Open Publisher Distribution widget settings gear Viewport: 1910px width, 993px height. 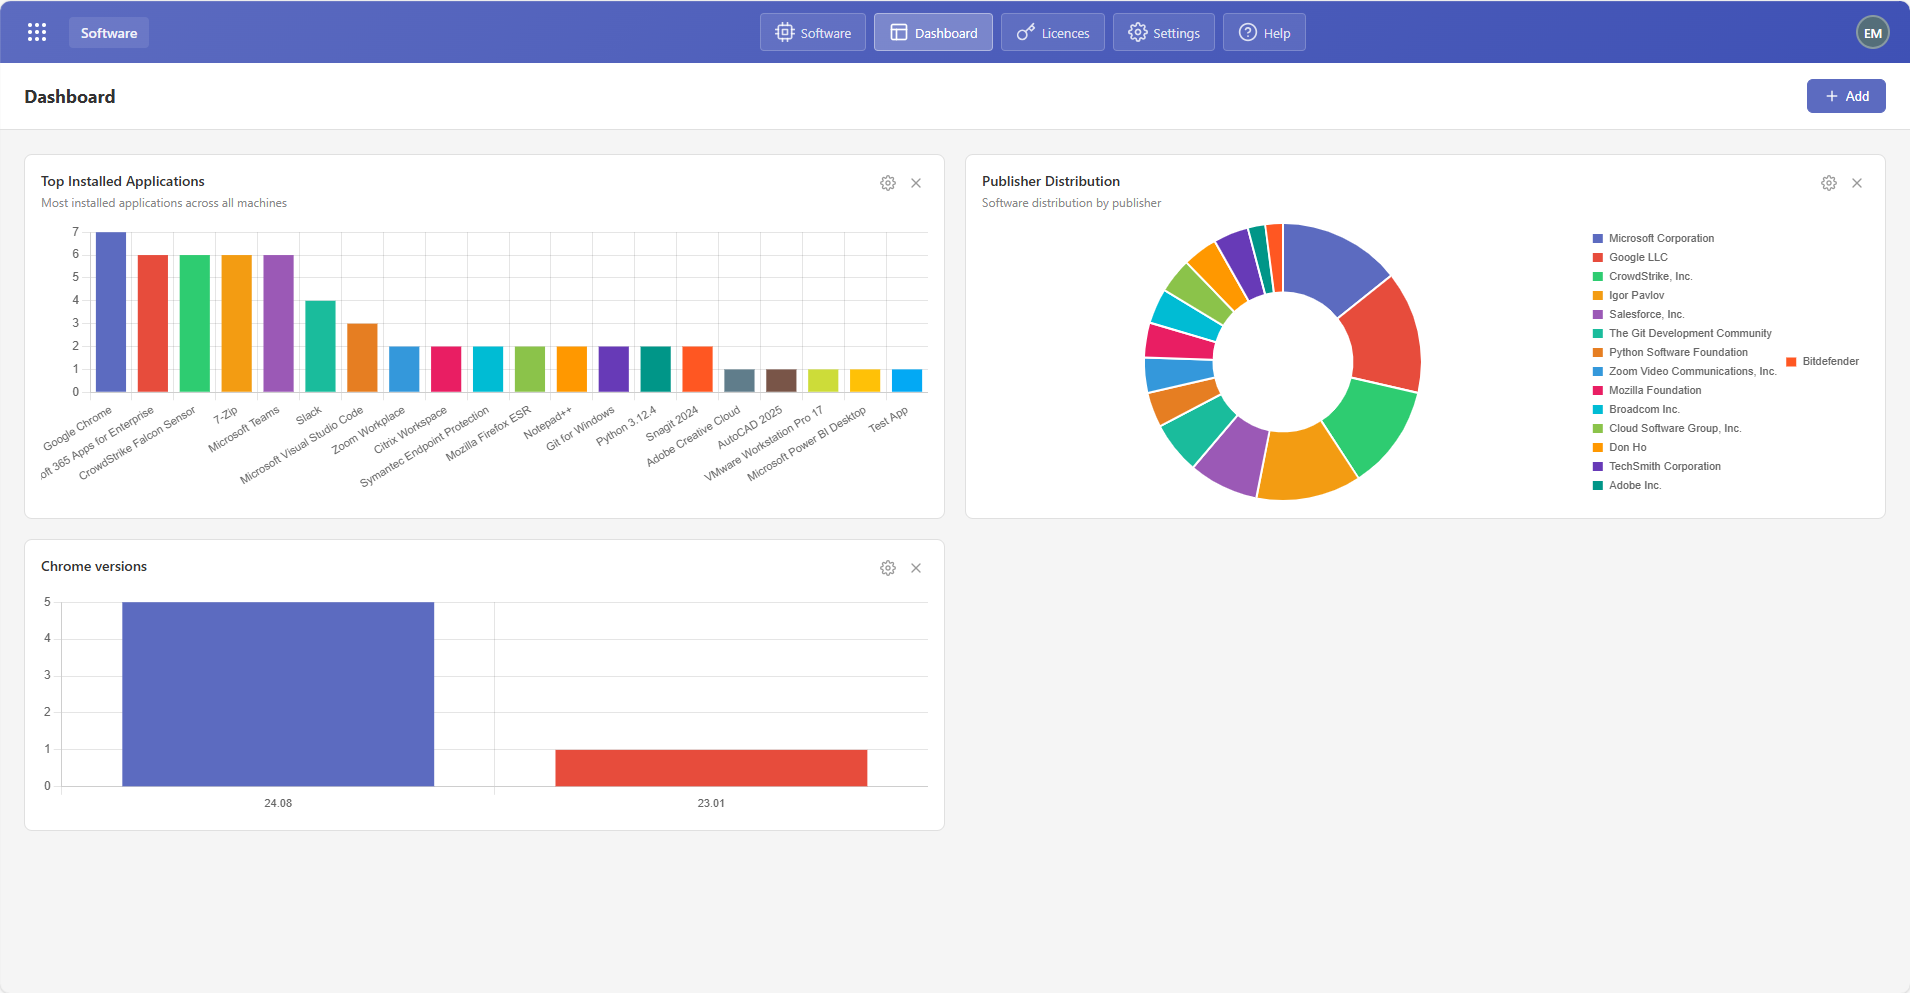coord(1829,183)
